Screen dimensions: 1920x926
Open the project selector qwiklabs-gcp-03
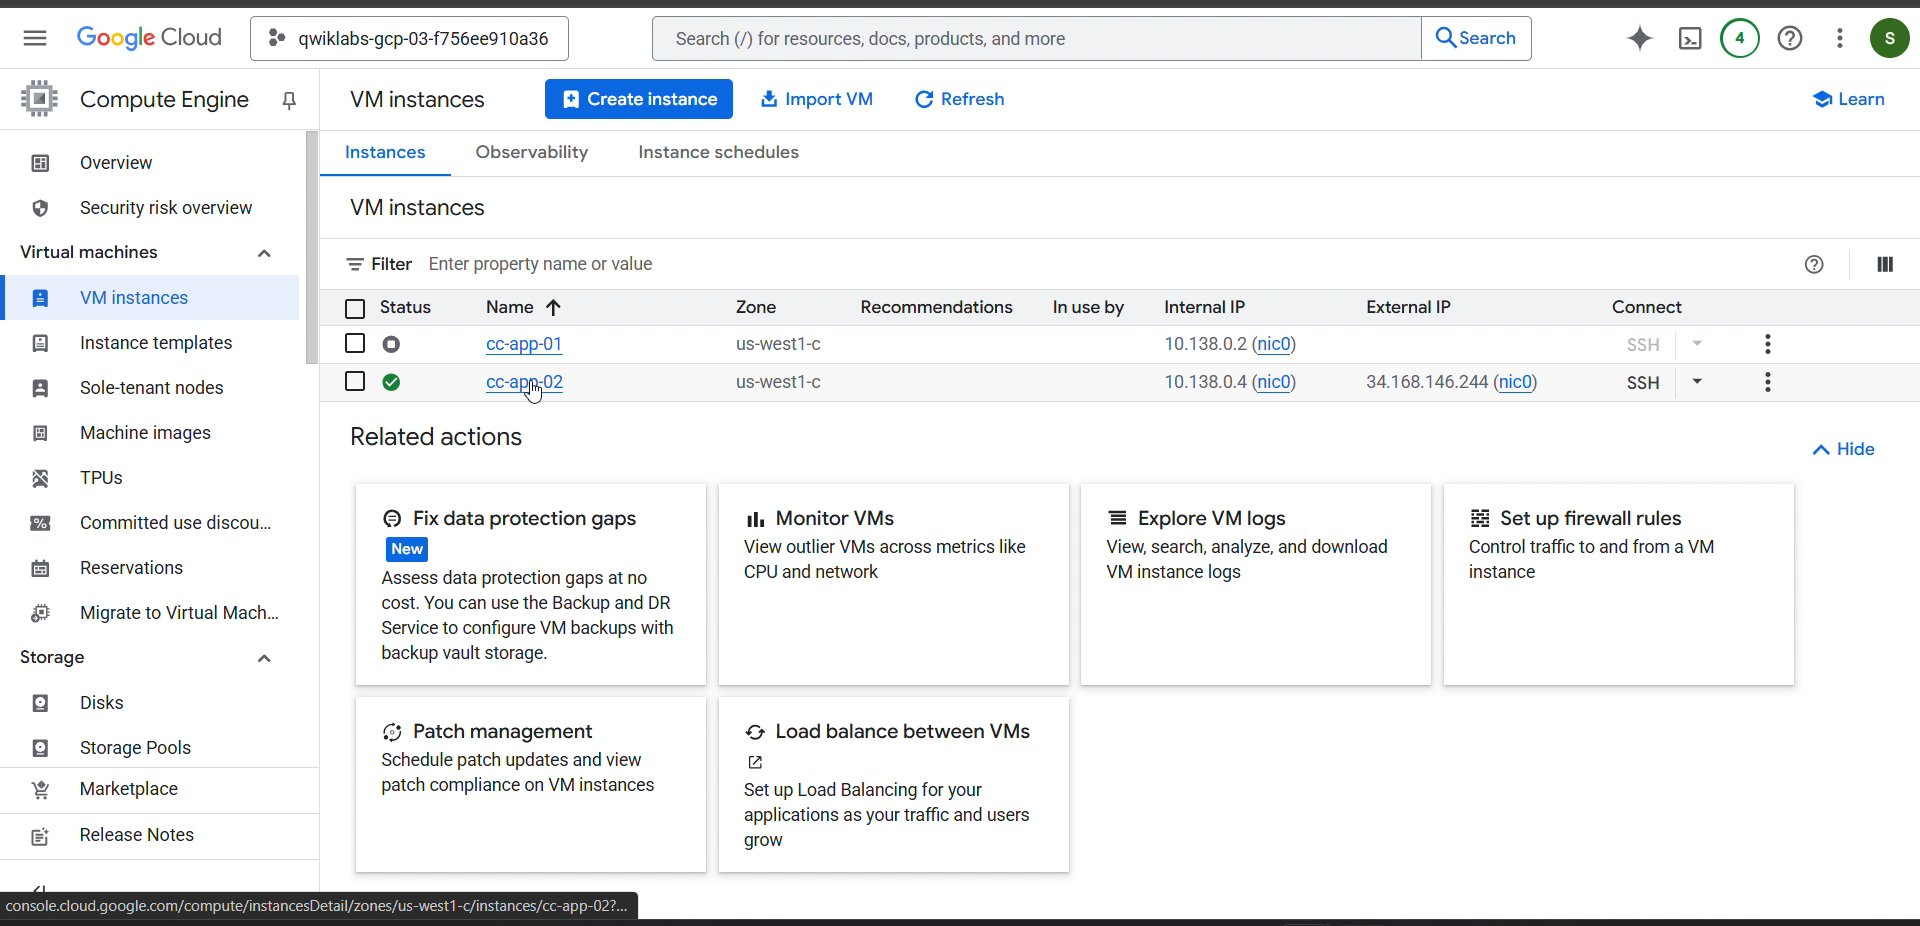point(409,38)
